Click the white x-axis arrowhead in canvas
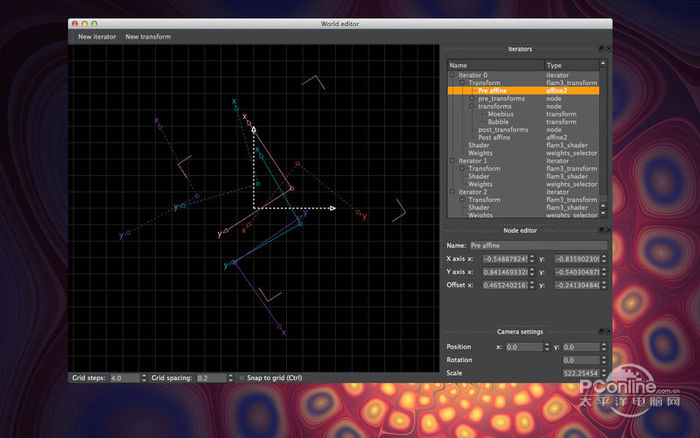 click(x=331, y=208)
